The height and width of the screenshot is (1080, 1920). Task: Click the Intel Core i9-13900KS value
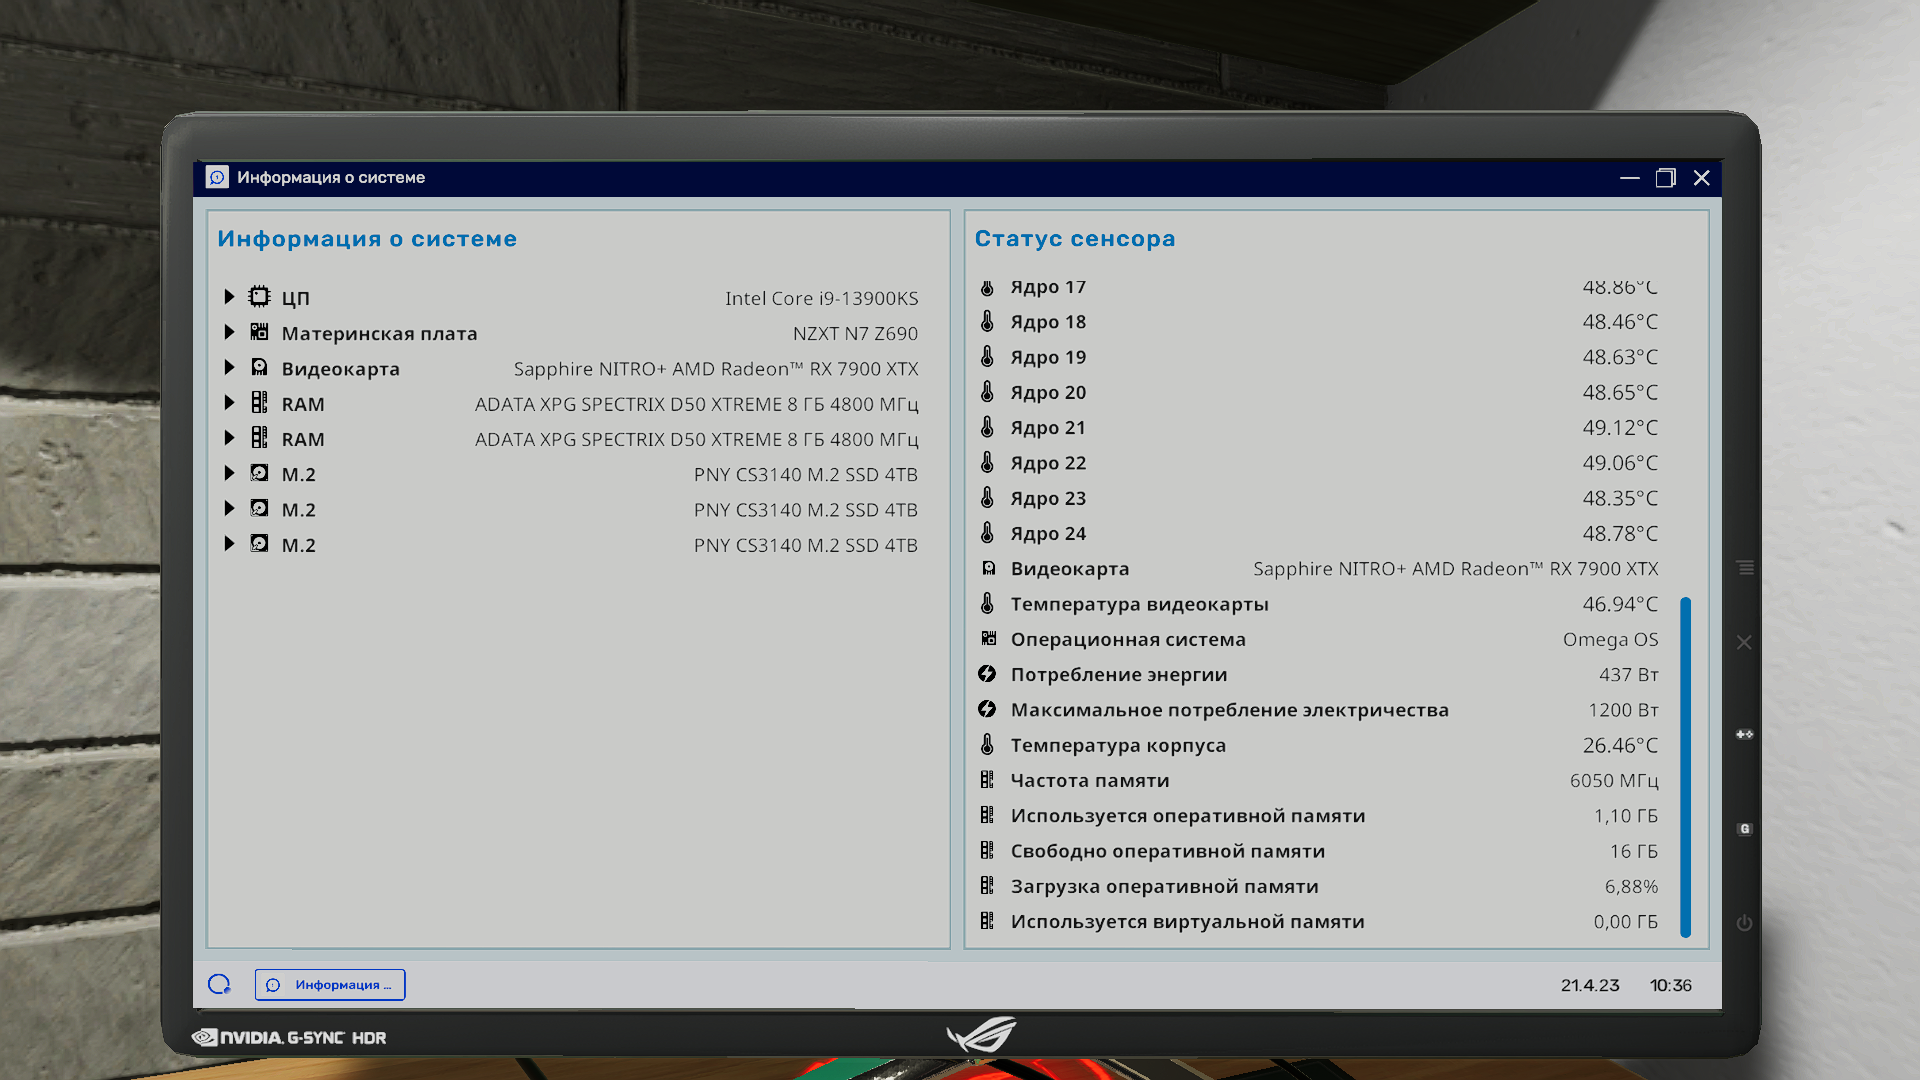(822, 298)
